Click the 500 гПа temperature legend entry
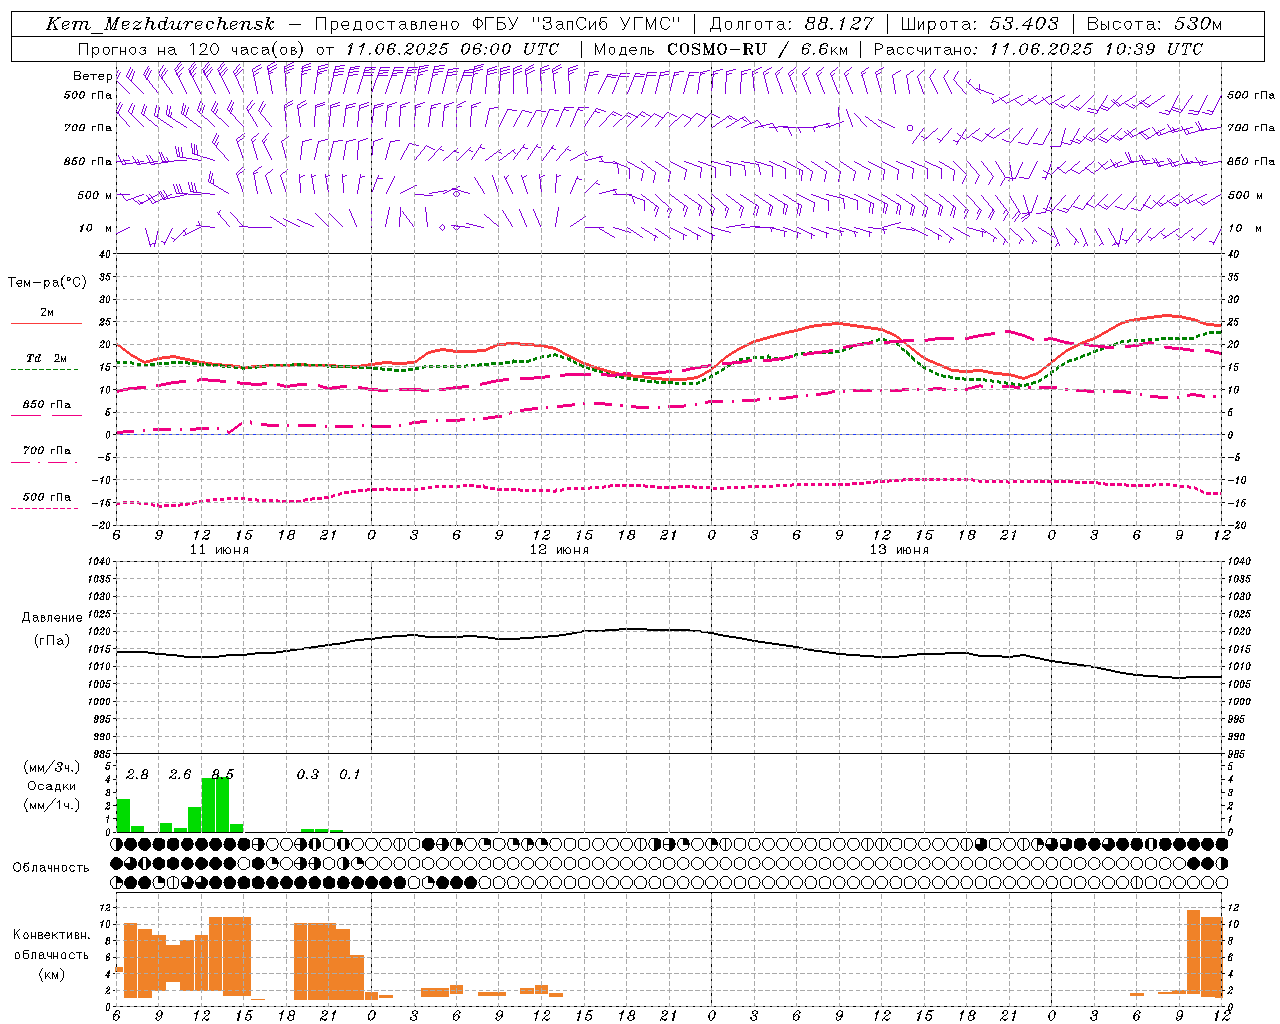Image resolution: width=1280 pixels, height=1024 pixels. tap(47, 497)
